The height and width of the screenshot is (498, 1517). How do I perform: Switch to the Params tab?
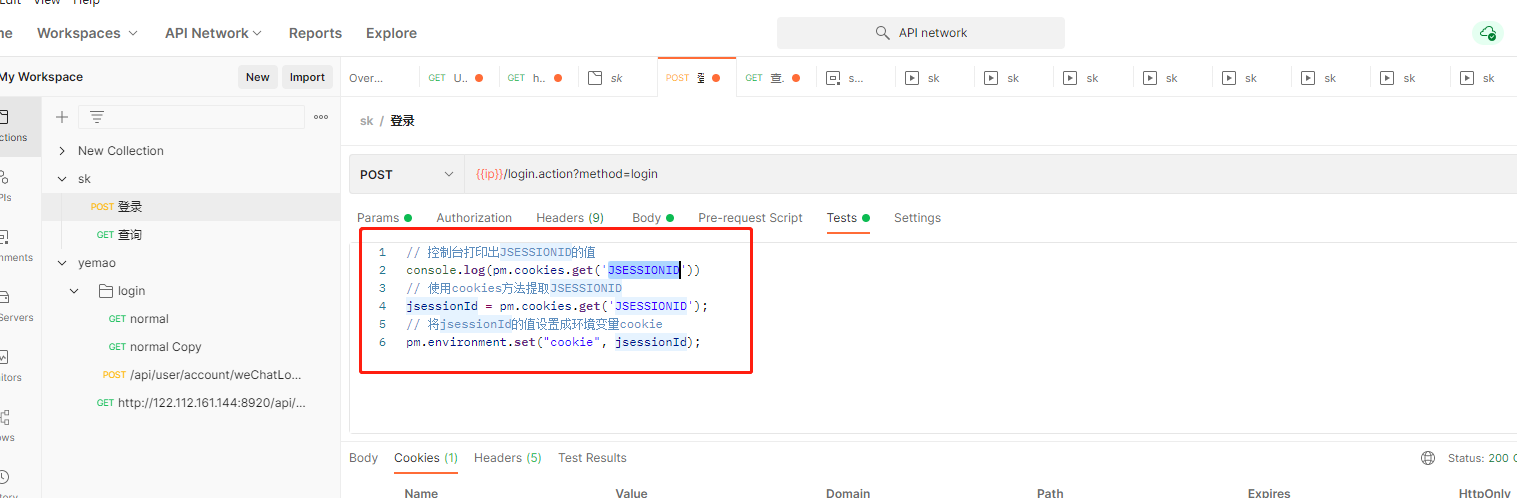[x=384, y=218]
